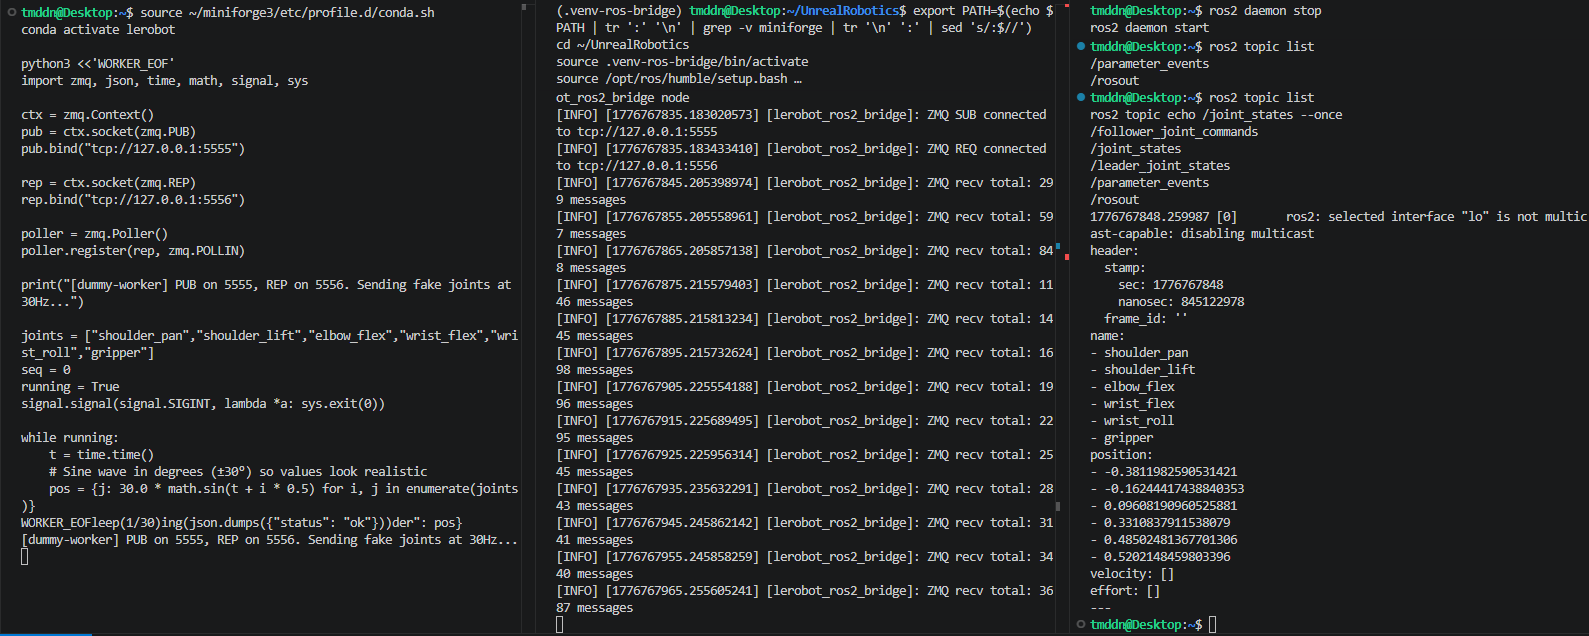Click 'running = True' line

click(x=70, y=386)
